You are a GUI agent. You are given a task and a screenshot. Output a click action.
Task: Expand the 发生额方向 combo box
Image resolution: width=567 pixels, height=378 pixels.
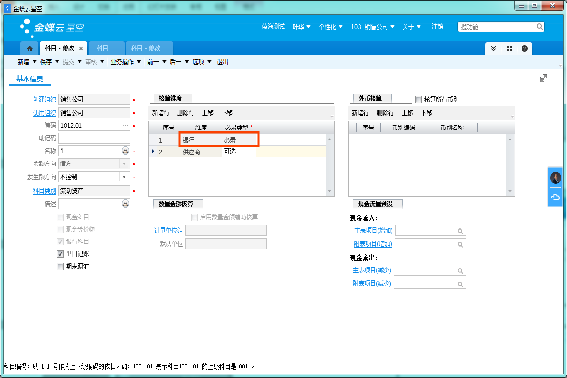(124, 177)
